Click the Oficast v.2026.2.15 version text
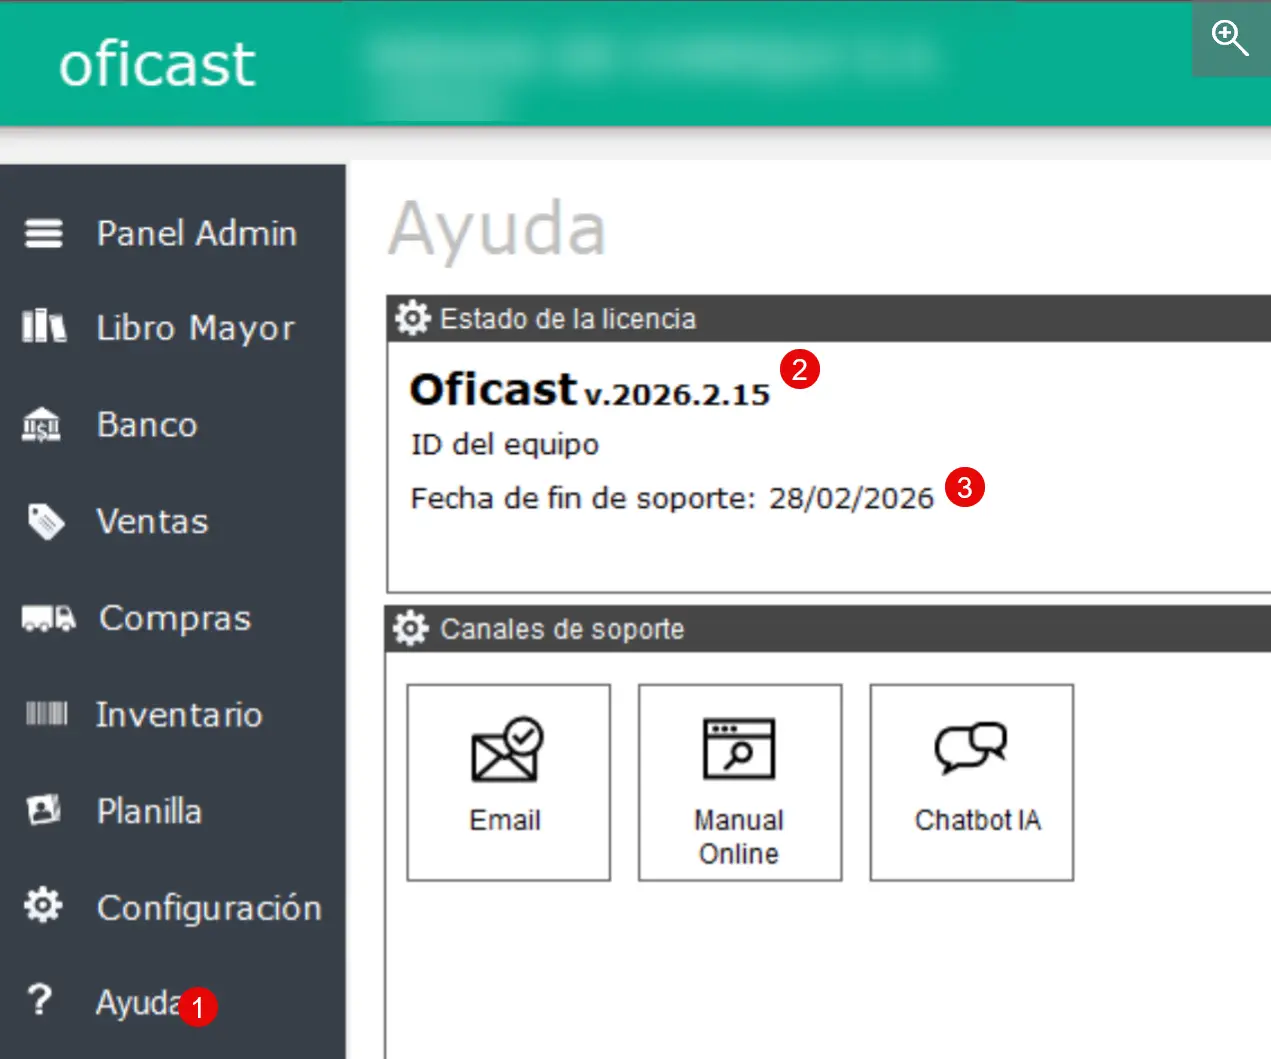1271x1059 pixels. pyautogui.click(x=589, y=391)
